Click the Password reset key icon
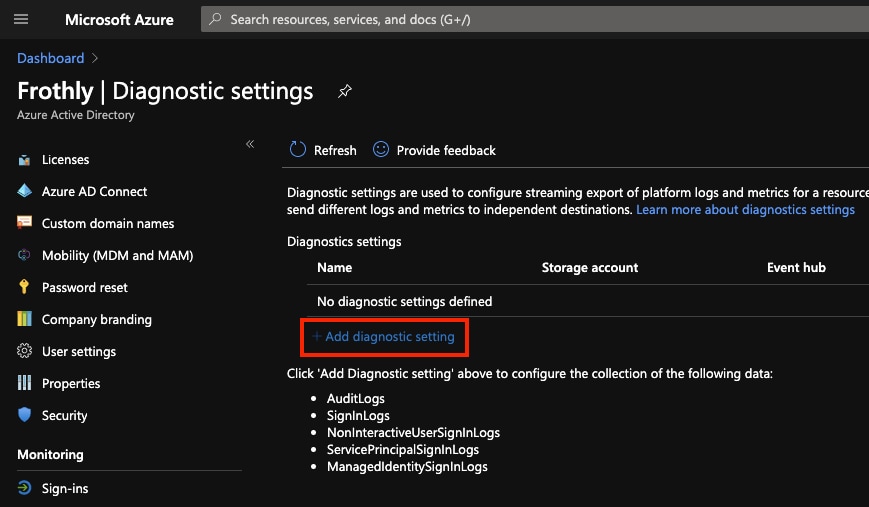The height and width of the screenshot is (507, 869). pos(24,286)
